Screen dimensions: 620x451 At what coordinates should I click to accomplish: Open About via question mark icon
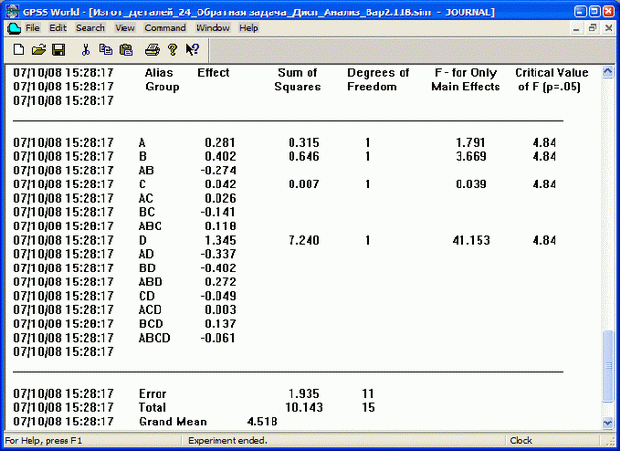[x=172, y=49]
